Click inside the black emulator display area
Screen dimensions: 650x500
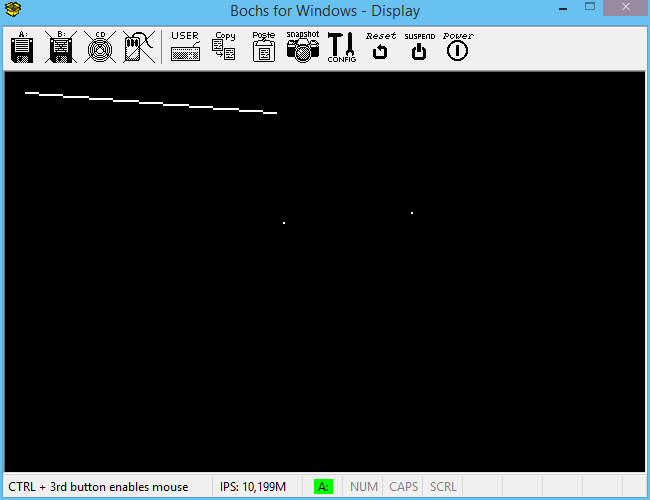point(325,272)
